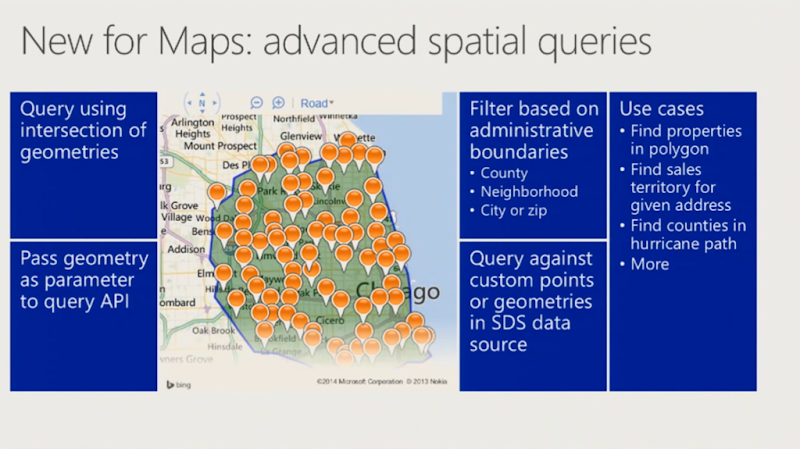The height and width of the screenshot is (449, 800).
Task: Click the Northfield label on the map
Action: click(294, 119)
